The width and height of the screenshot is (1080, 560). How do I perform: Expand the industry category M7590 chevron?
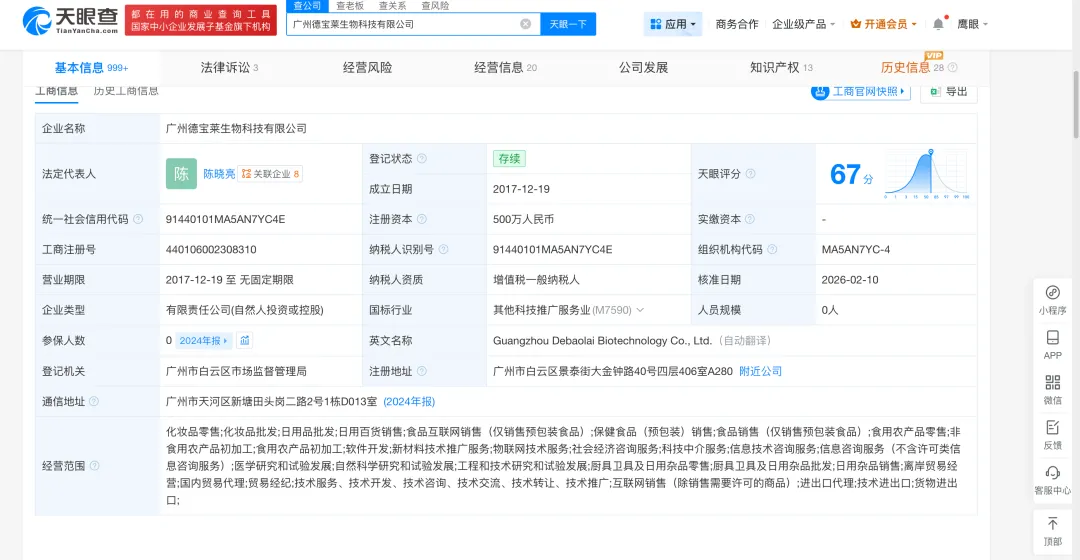point(641,310)
